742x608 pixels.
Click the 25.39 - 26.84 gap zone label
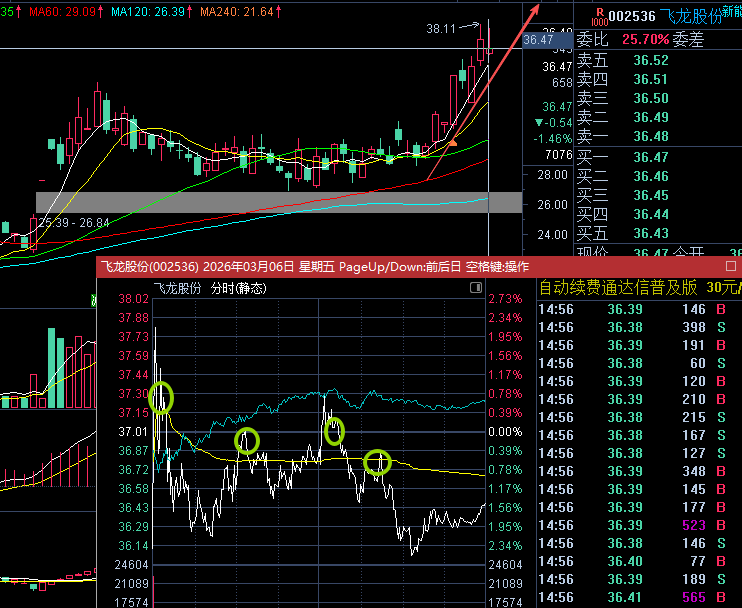(x=74, y=222)
